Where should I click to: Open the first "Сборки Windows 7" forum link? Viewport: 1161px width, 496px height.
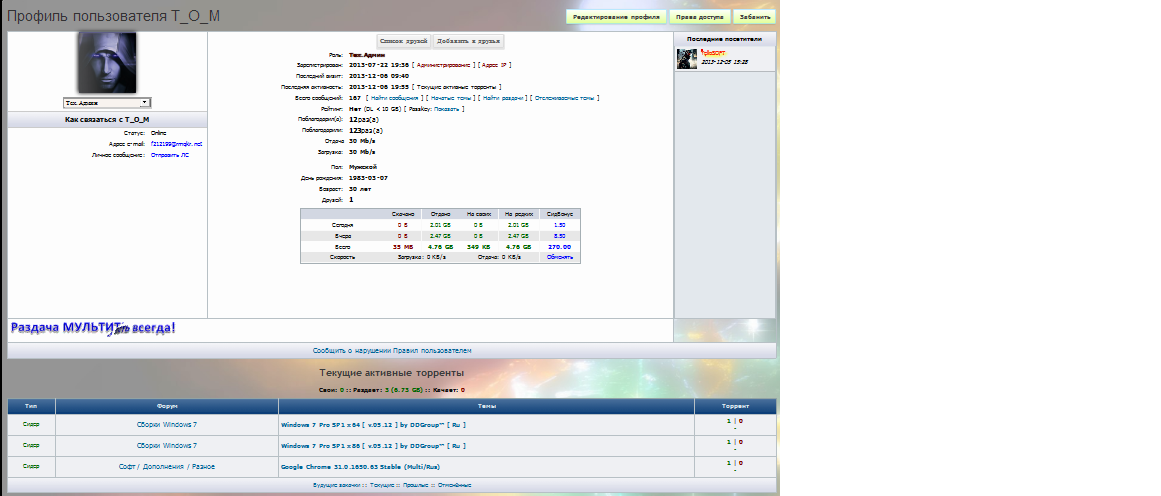click(x=167, y=425)
